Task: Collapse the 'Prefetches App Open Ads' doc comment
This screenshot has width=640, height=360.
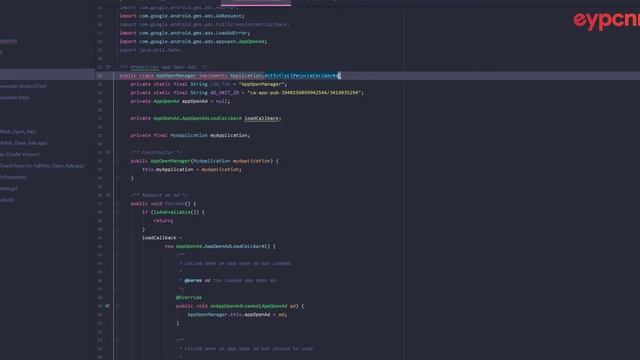Action: click(108, 67)
